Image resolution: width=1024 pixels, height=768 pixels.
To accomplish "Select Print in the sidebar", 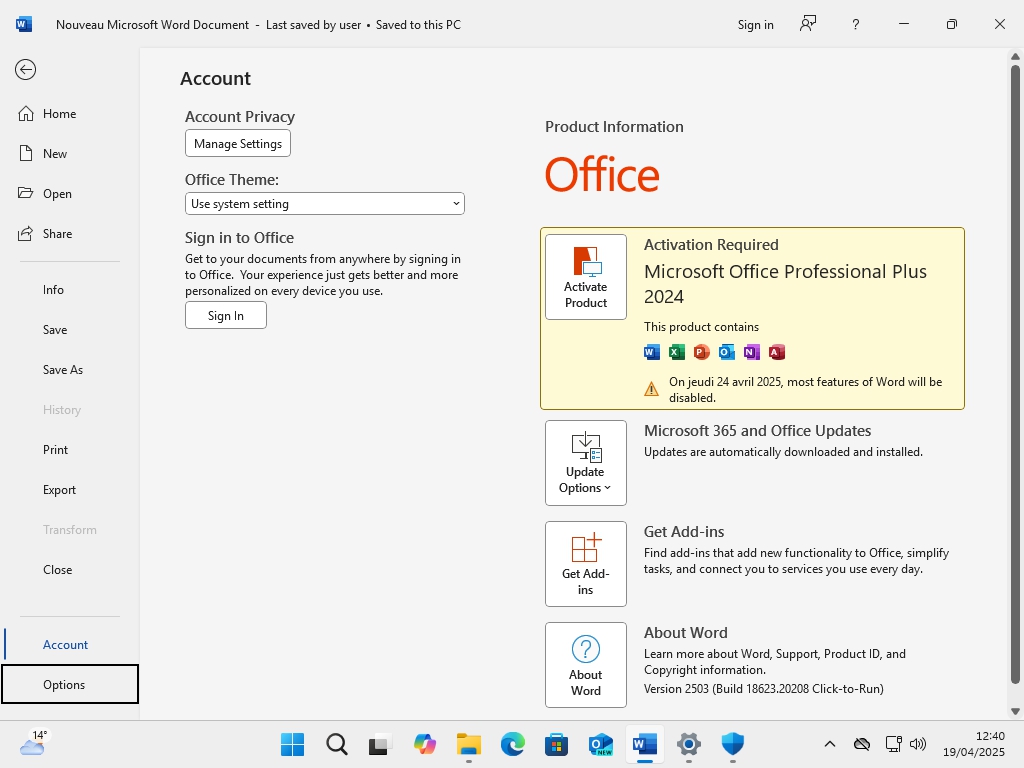I will (x=56, y=450).
